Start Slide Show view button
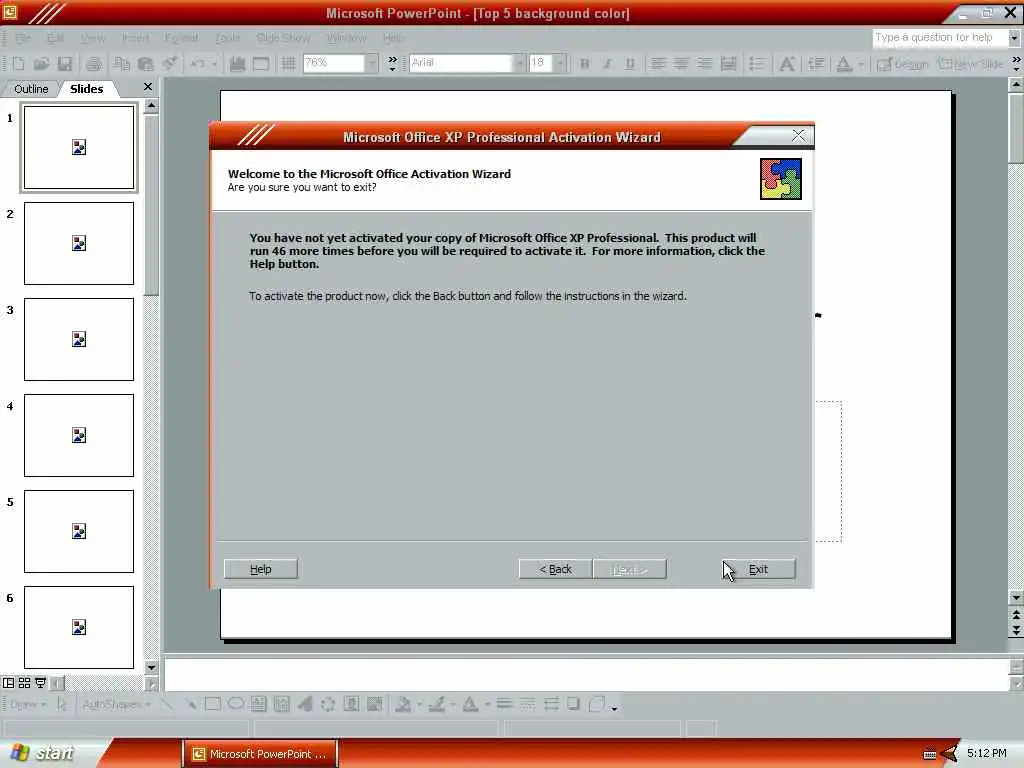1024x768 pixels. click(40, 683)
